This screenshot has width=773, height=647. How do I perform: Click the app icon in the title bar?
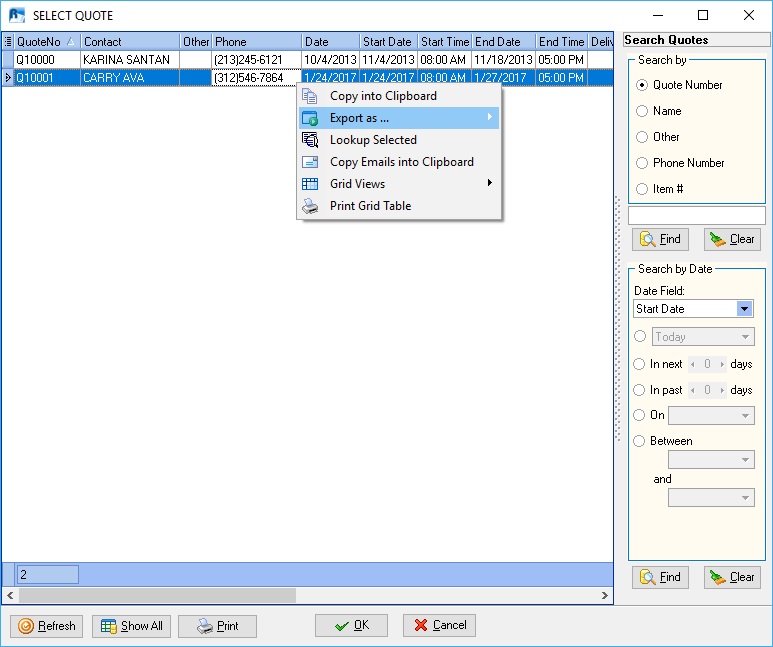pyautogui.click(x=16, y=16)
